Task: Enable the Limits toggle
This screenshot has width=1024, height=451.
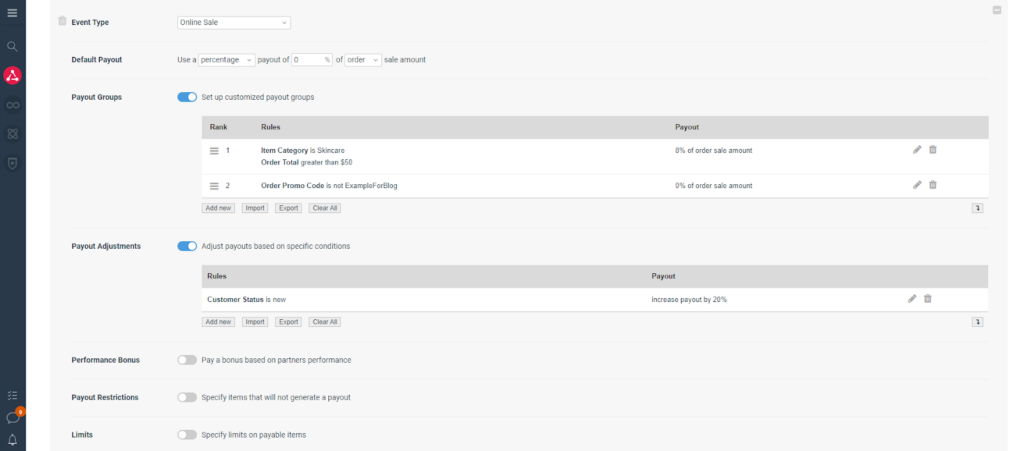Action: click(x=187, y=435)
